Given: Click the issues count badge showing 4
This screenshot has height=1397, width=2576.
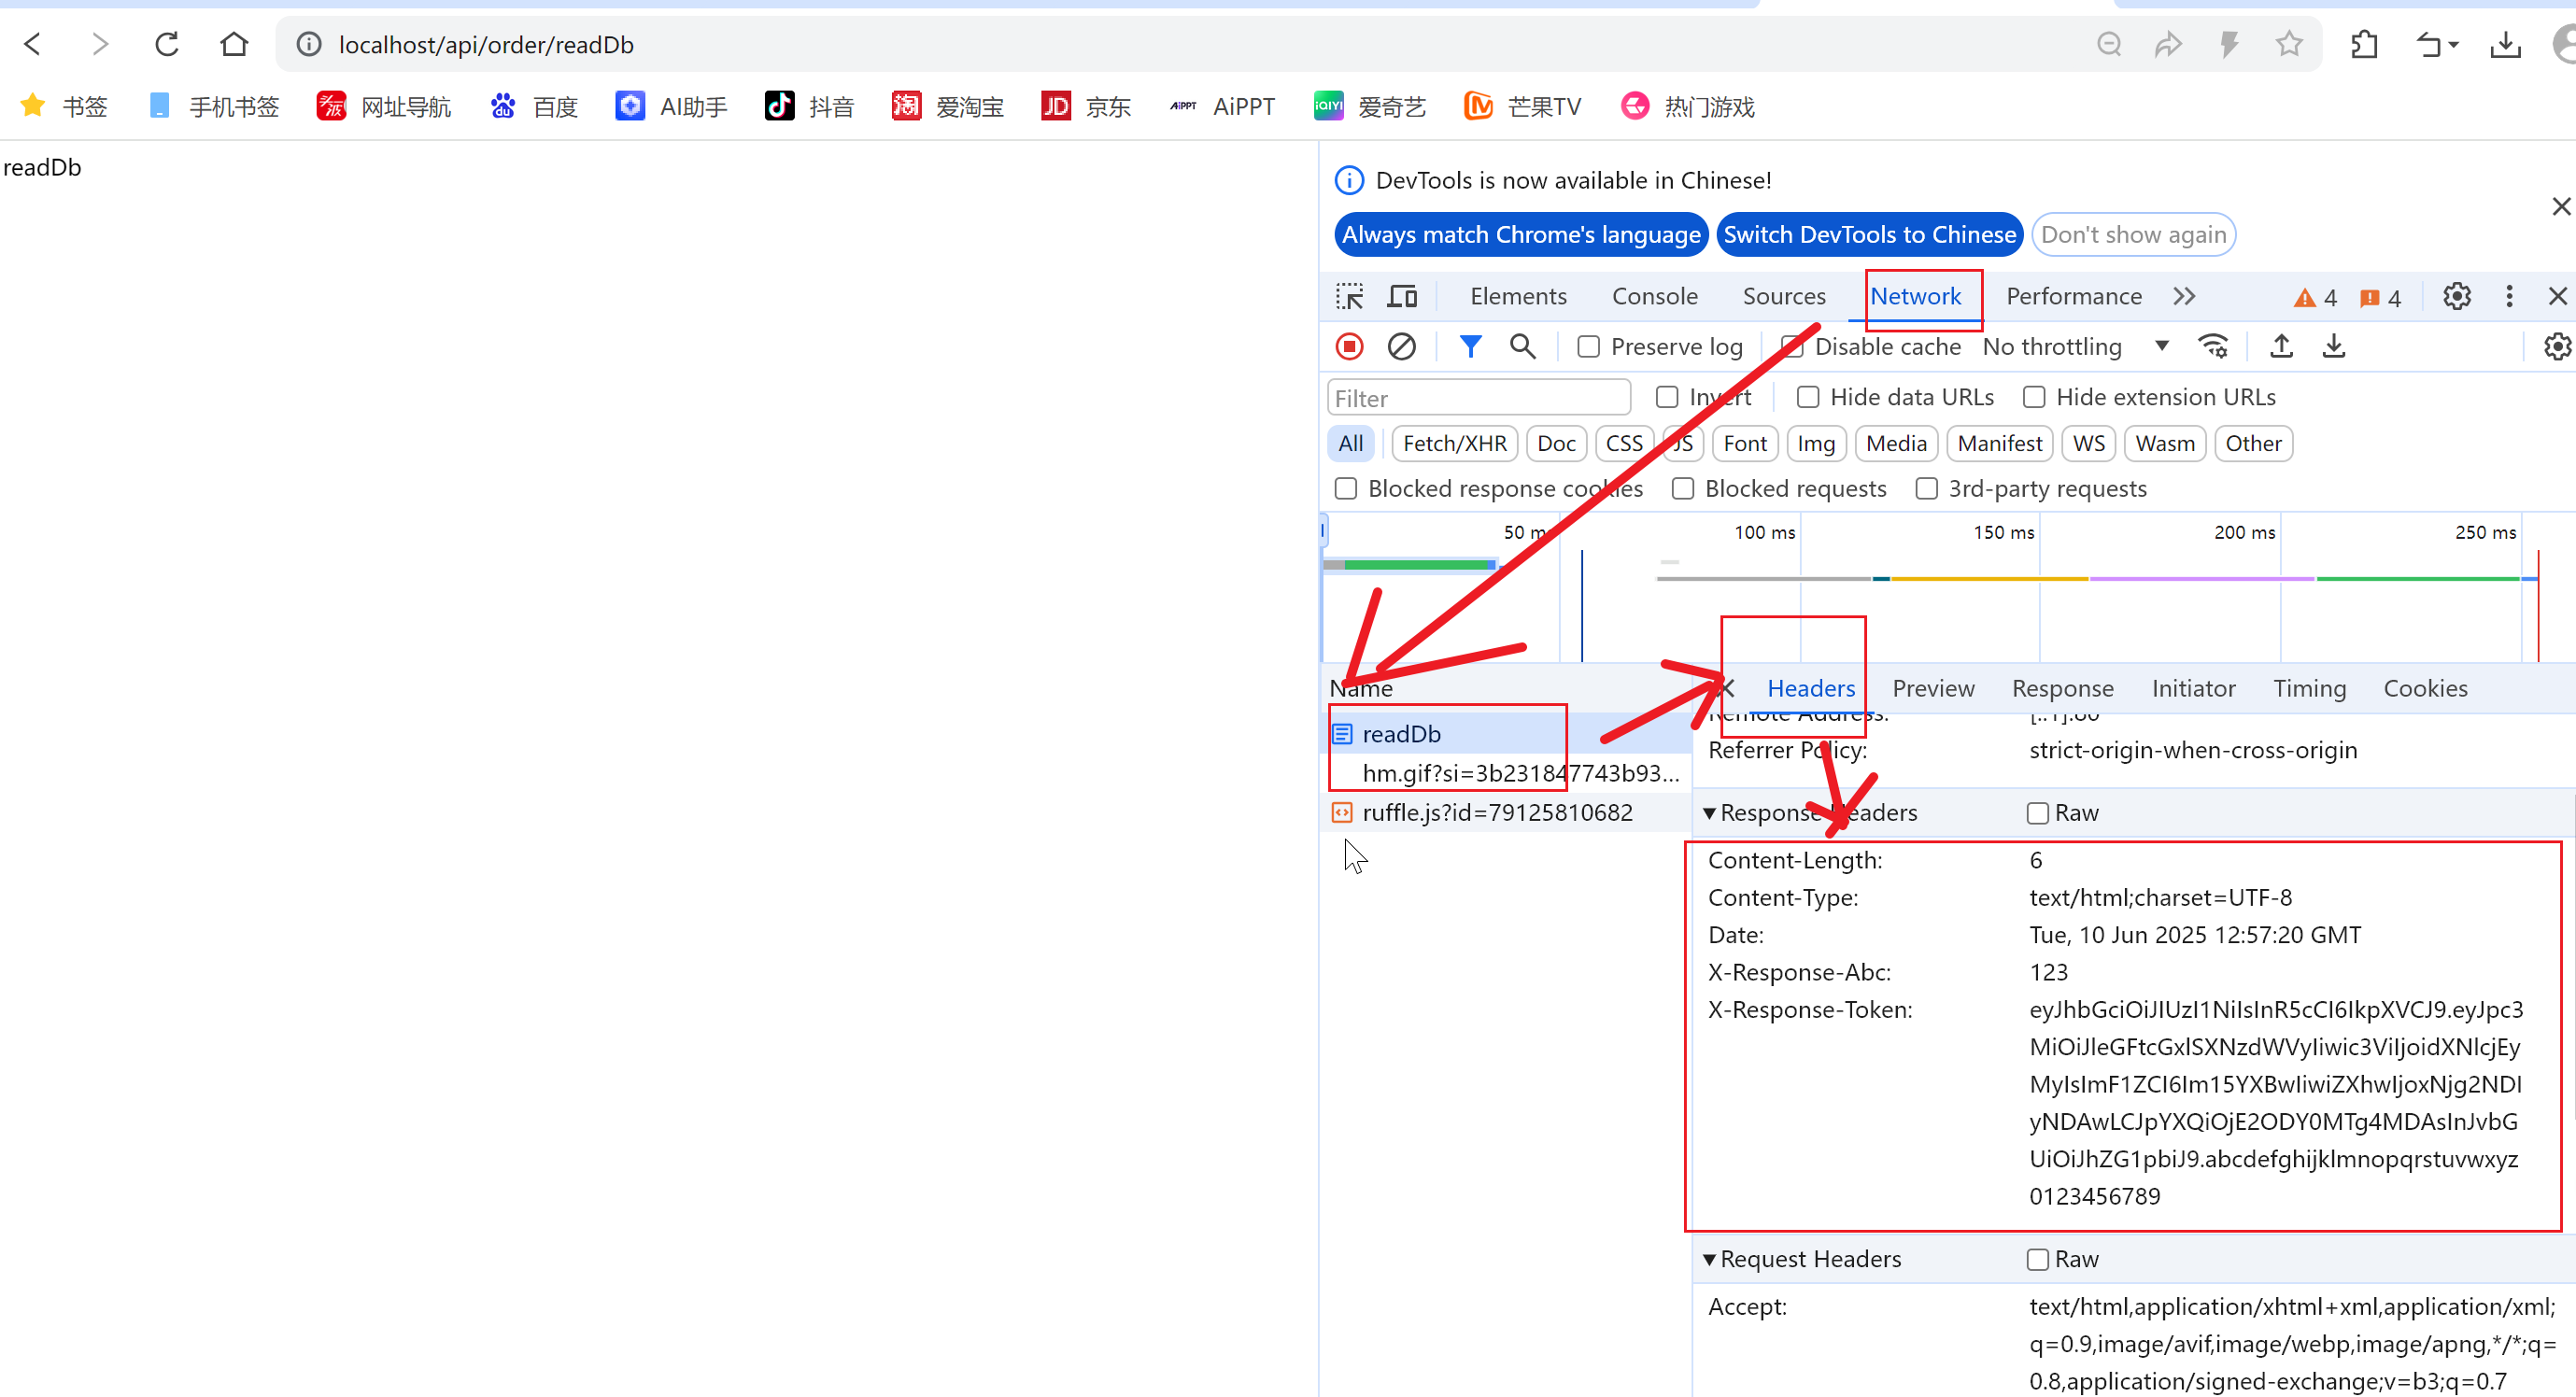Looking at the screenshot, I should [x=2379, y=297].
